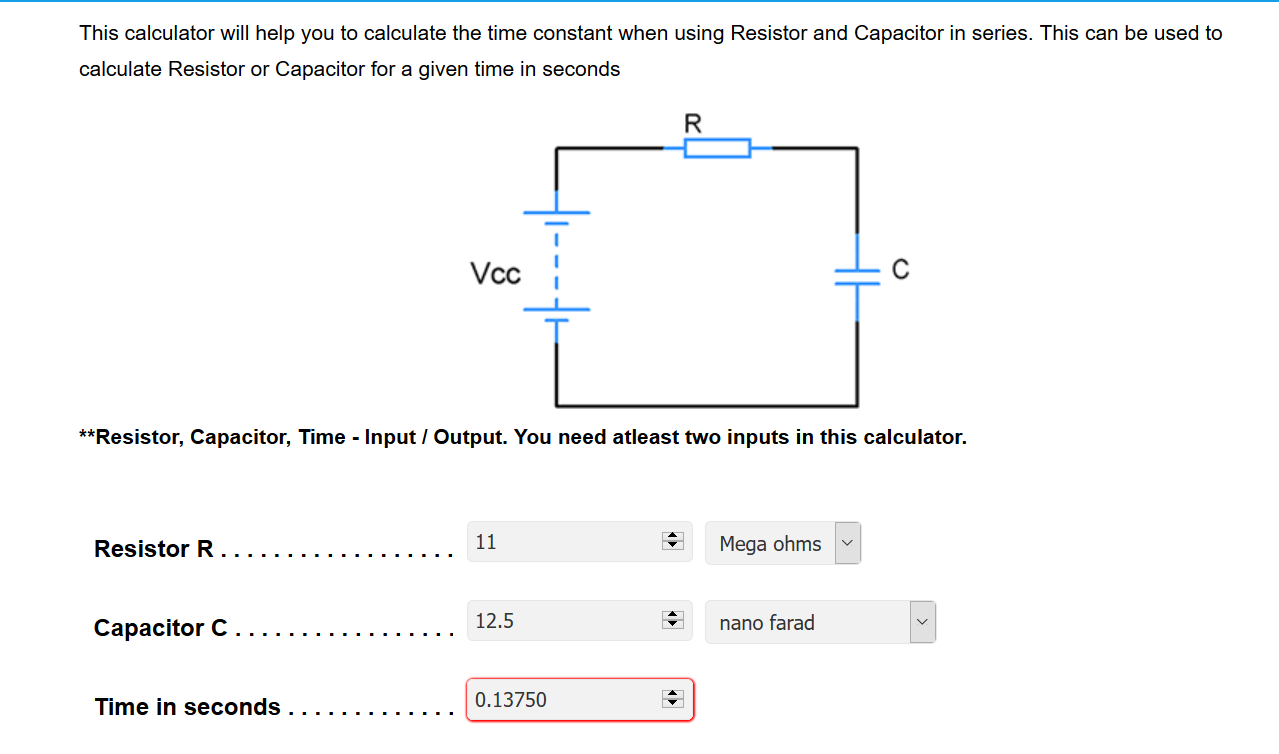
Task: Click the 'Resistor R' label text
Action: pos(154,549)
